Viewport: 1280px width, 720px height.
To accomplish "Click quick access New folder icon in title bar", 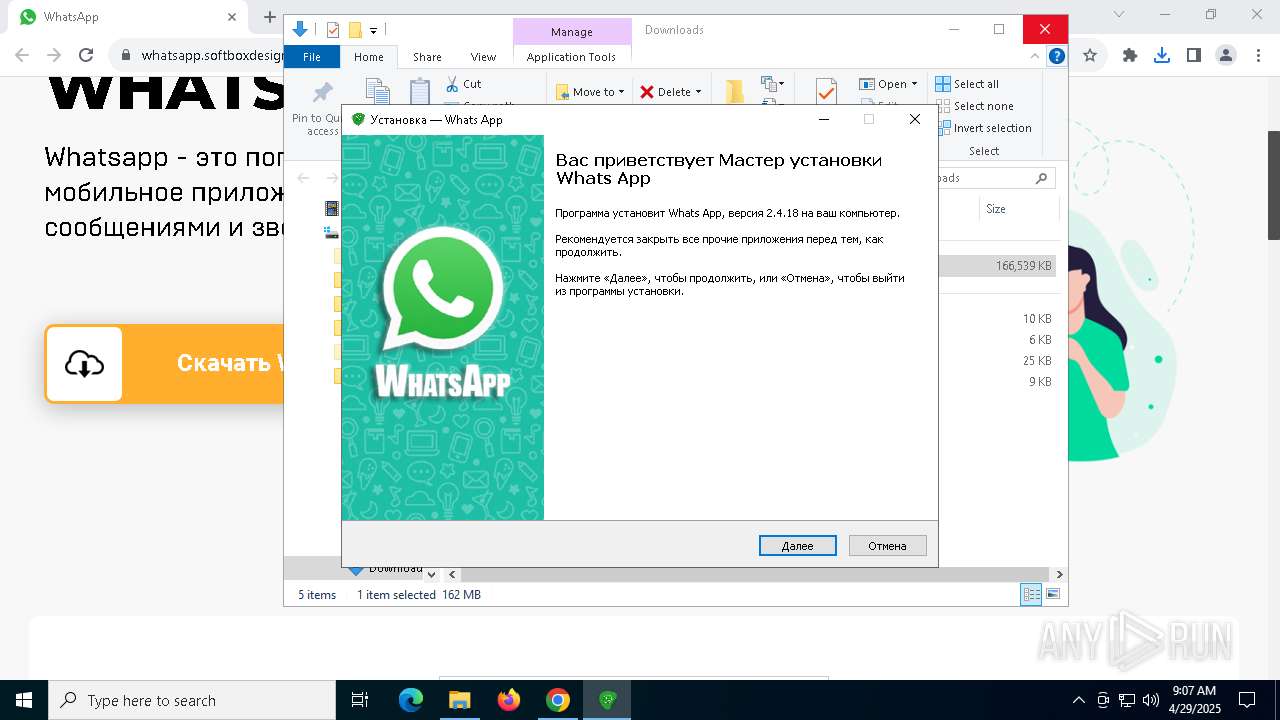I will (x=355, y=30).
